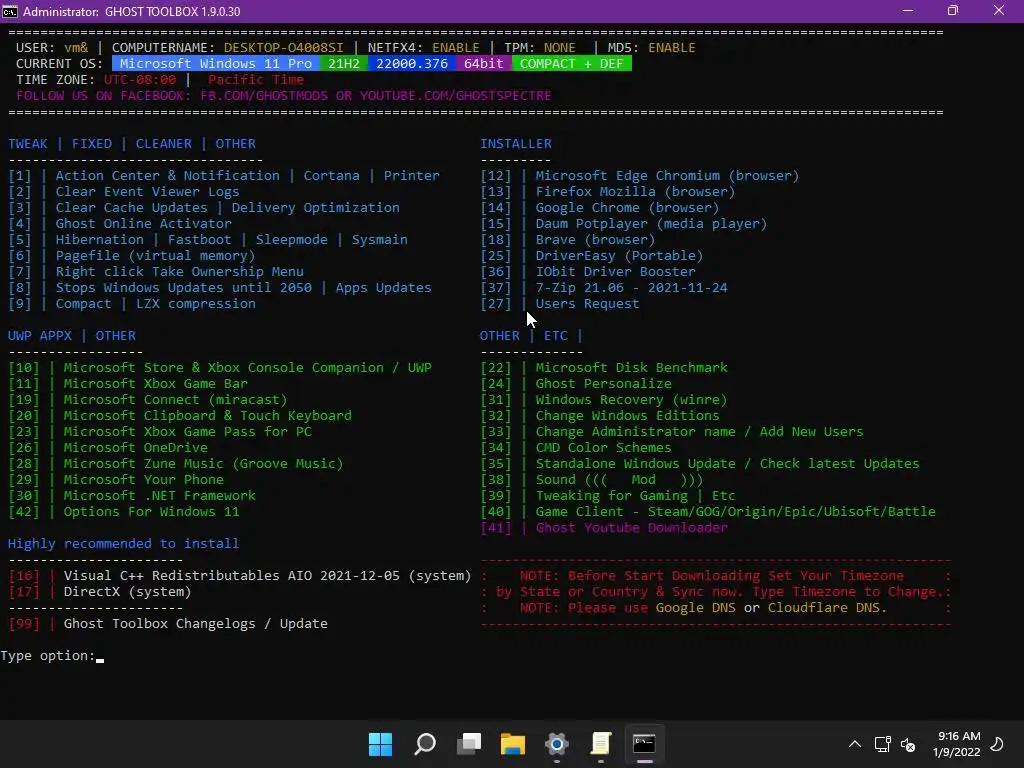Click 'Clear Event Viewer Logs' text
Viewport: 1024px width, 768px height.
tap(147, 191)
